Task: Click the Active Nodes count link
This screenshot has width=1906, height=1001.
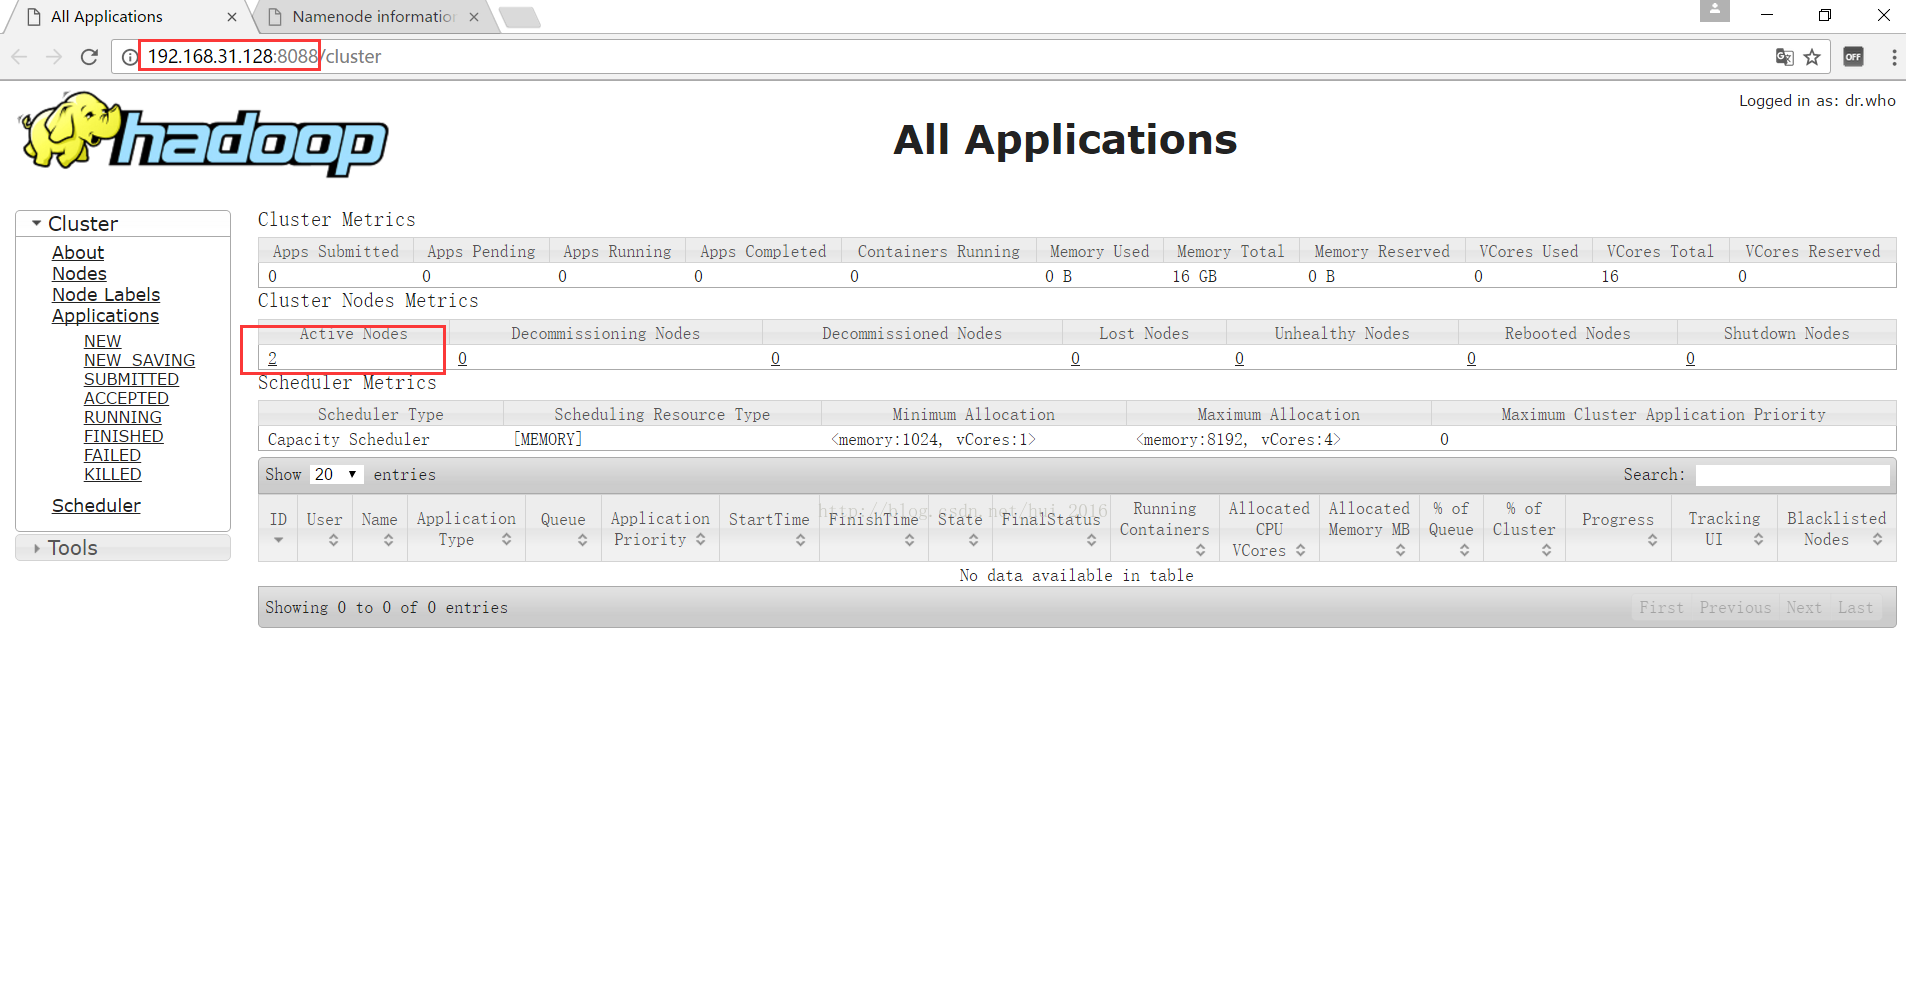Action: [272, 358]
